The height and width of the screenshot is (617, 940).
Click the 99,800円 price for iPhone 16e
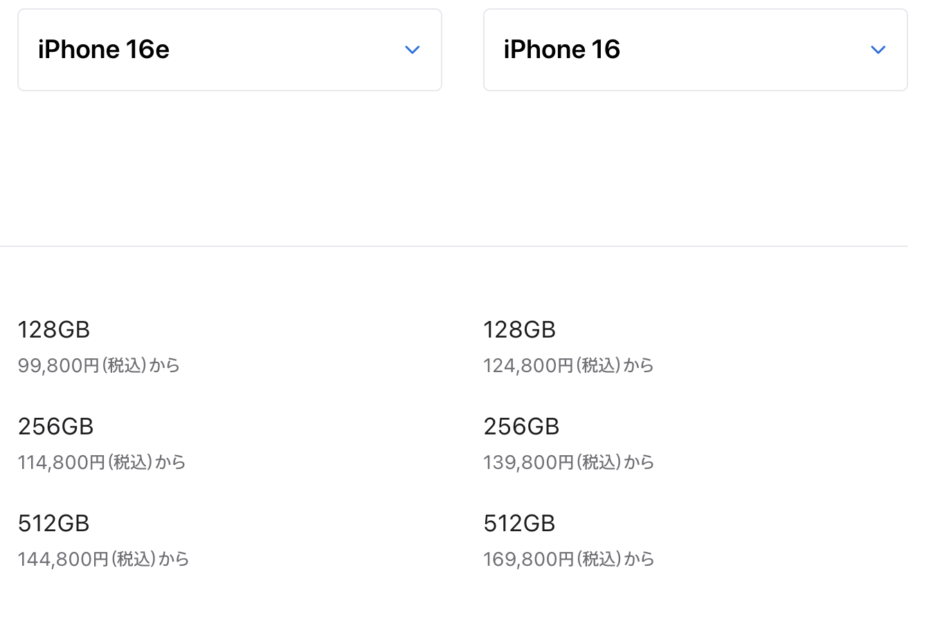pos(100,365)
